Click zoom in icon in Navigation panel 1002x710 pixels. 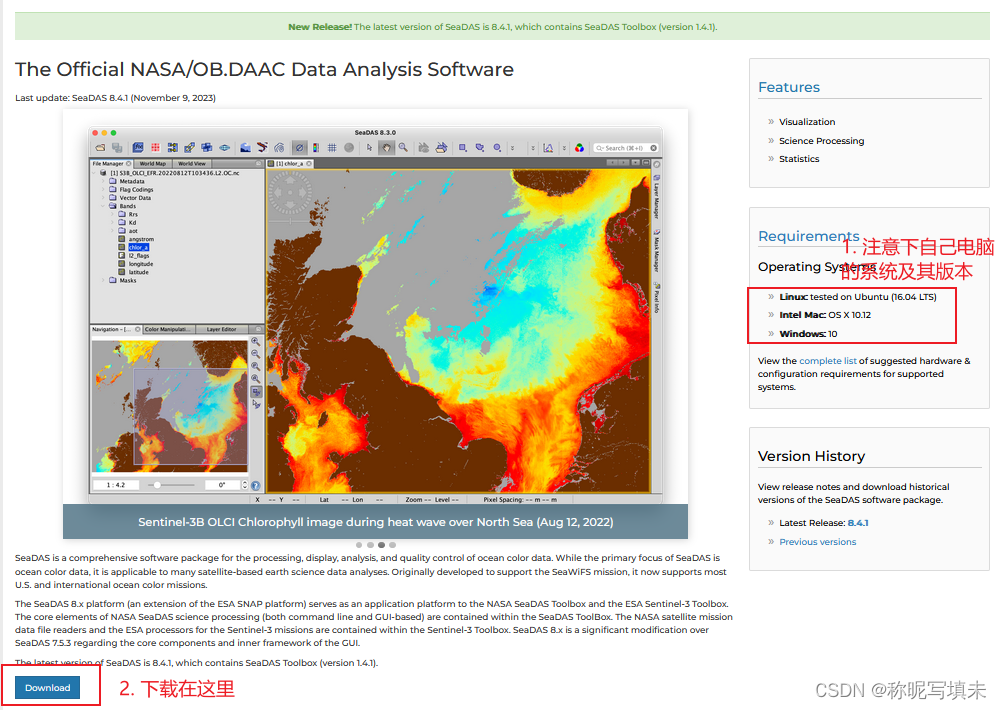256,341
